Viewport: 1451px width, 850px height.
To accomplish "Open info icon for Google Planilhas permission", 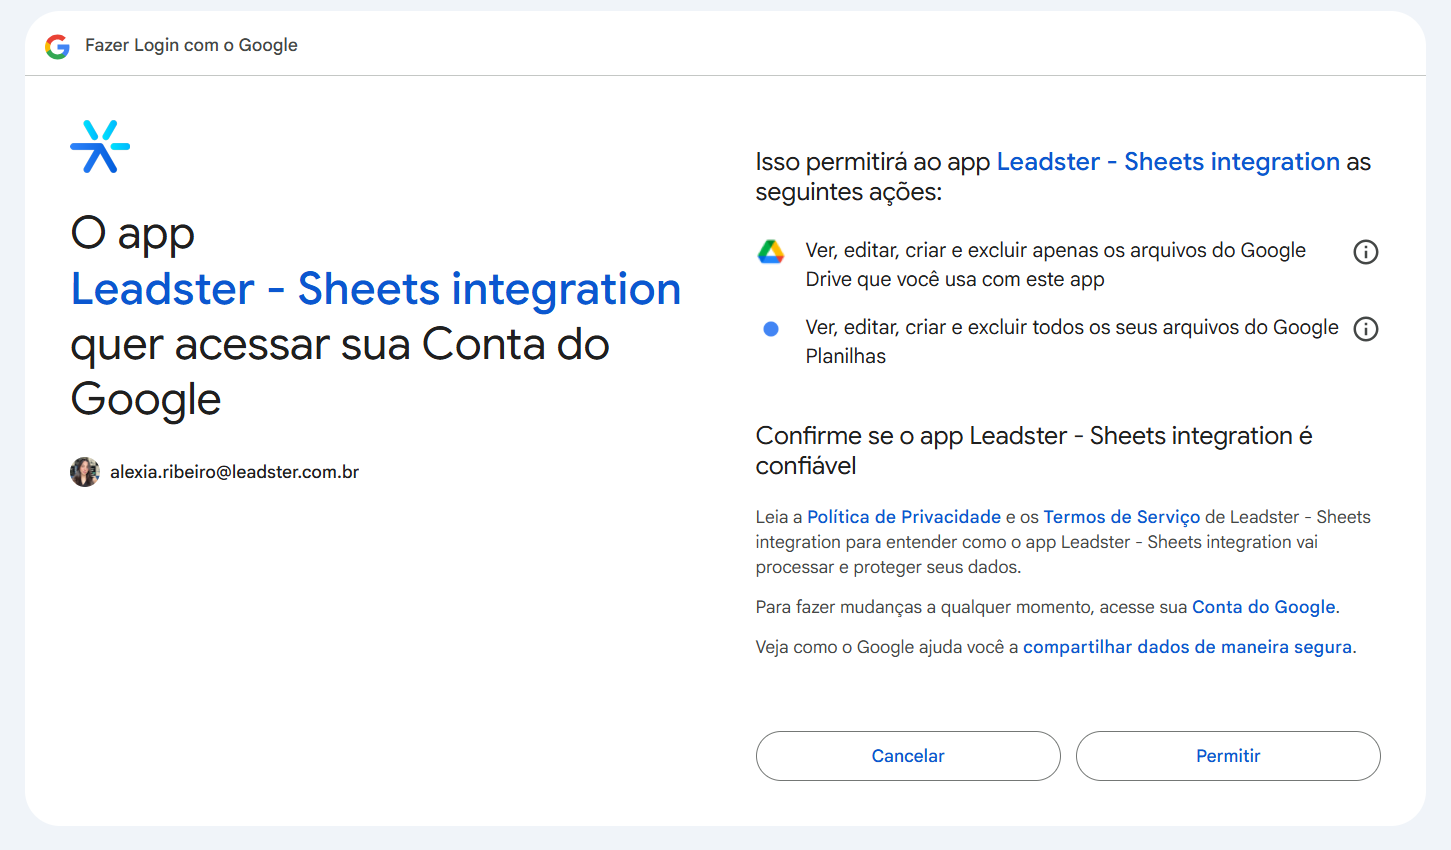I will (x=1365, y=329).
